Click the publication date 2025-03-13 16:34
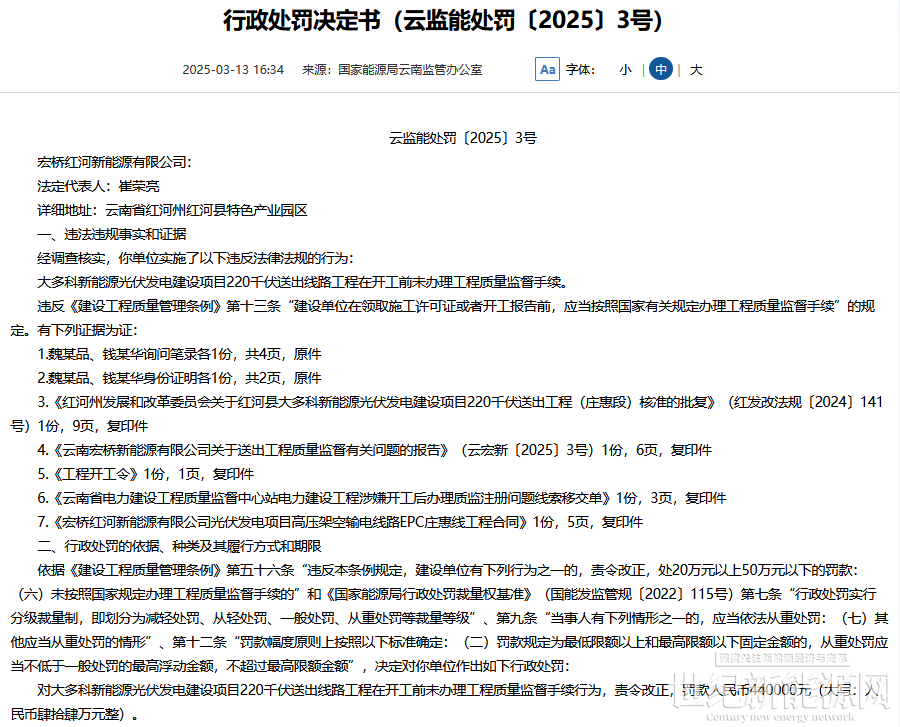900x727 pixels. pos(233,70)
